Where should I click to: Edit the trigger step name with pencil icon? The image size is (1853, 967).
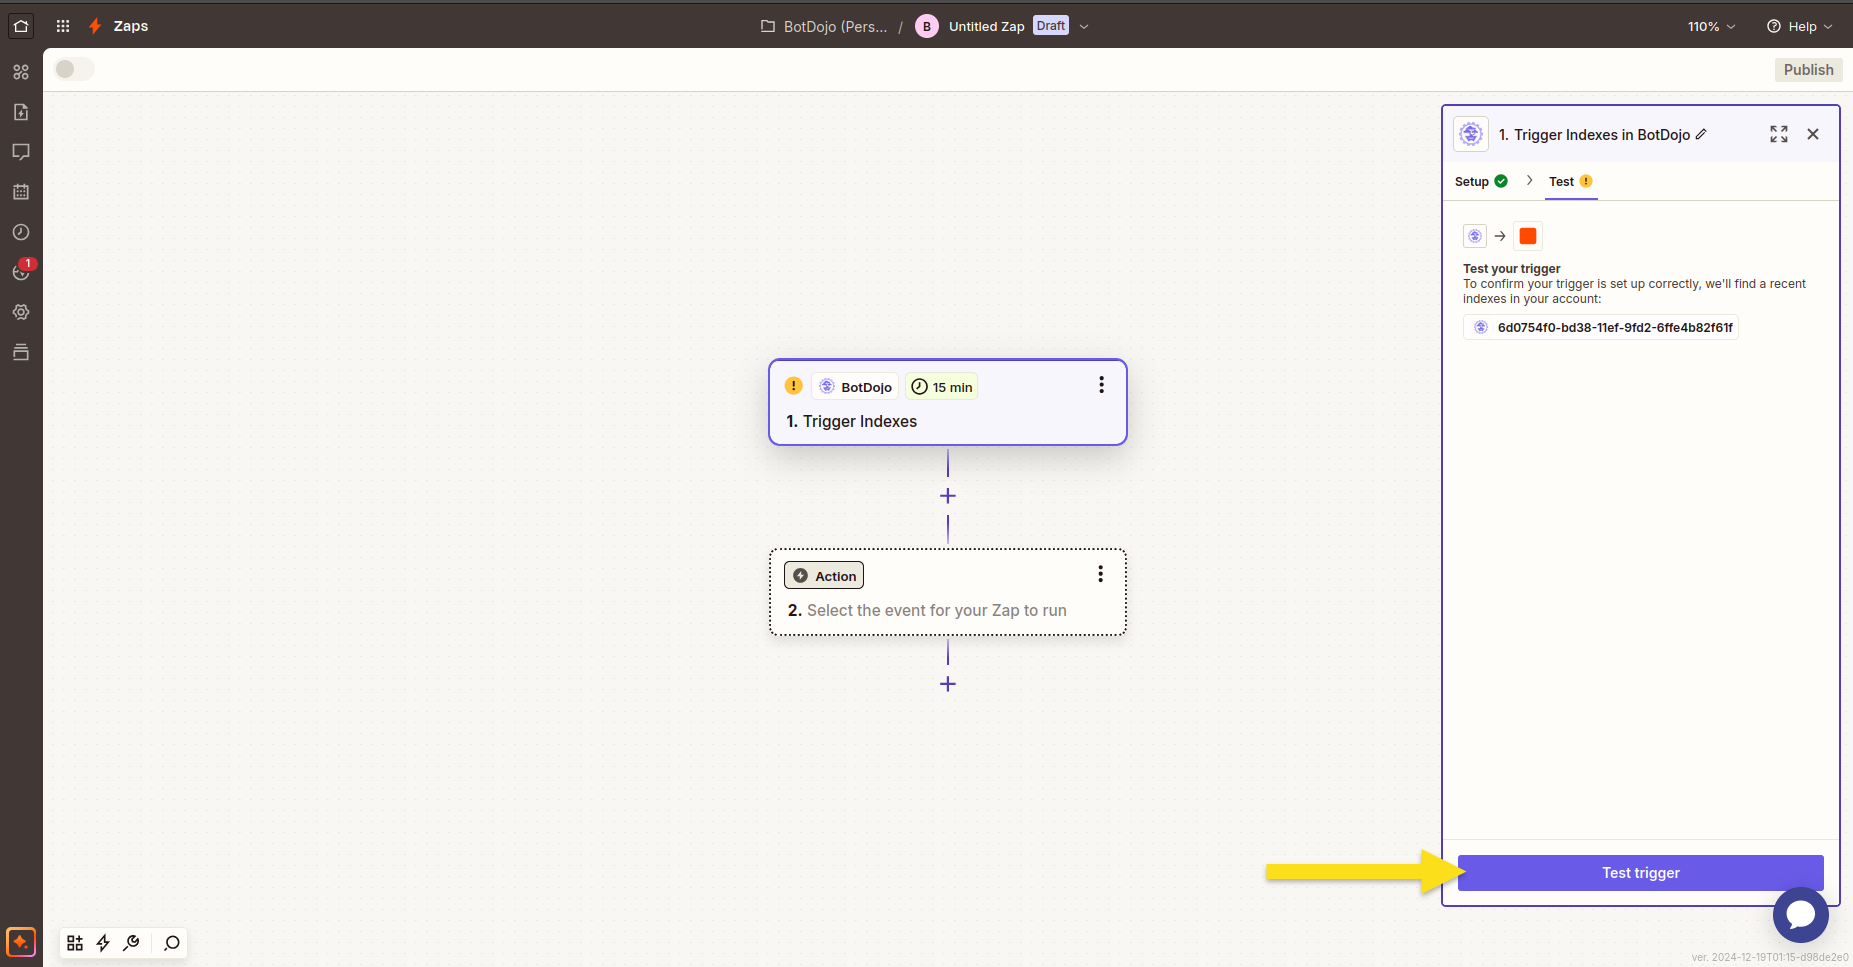point(1701,134)
